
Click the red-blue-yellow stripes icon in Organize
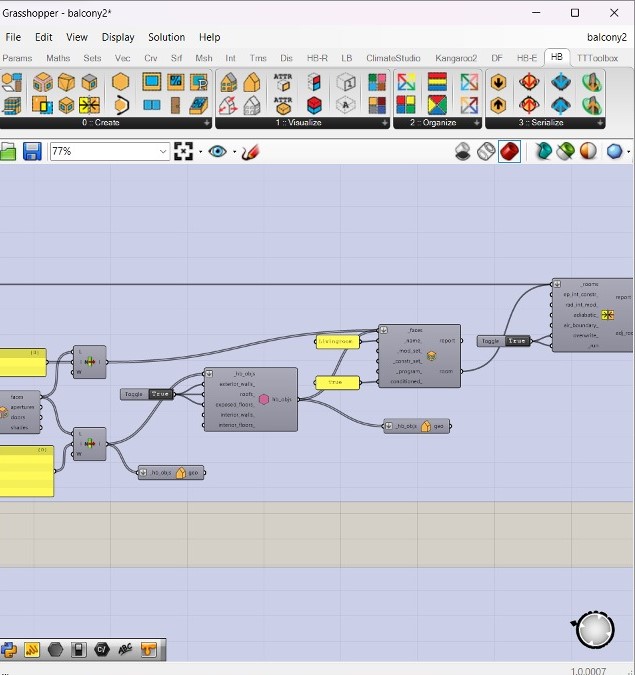tap(437, 81)
